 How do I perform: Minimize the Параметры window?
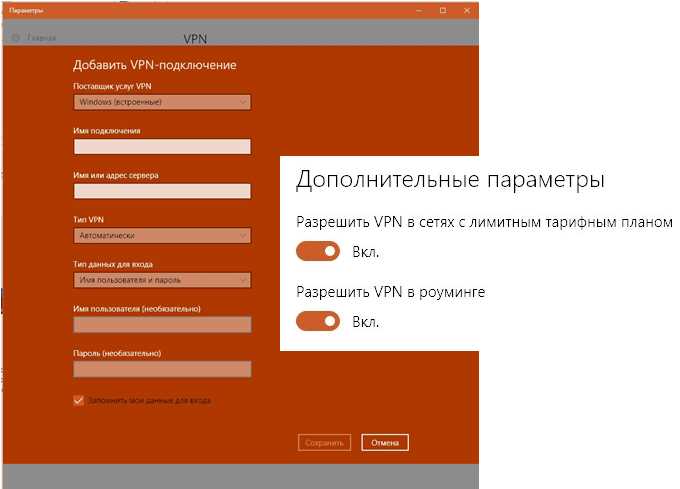pyautogui.click(x=419, y=10)
